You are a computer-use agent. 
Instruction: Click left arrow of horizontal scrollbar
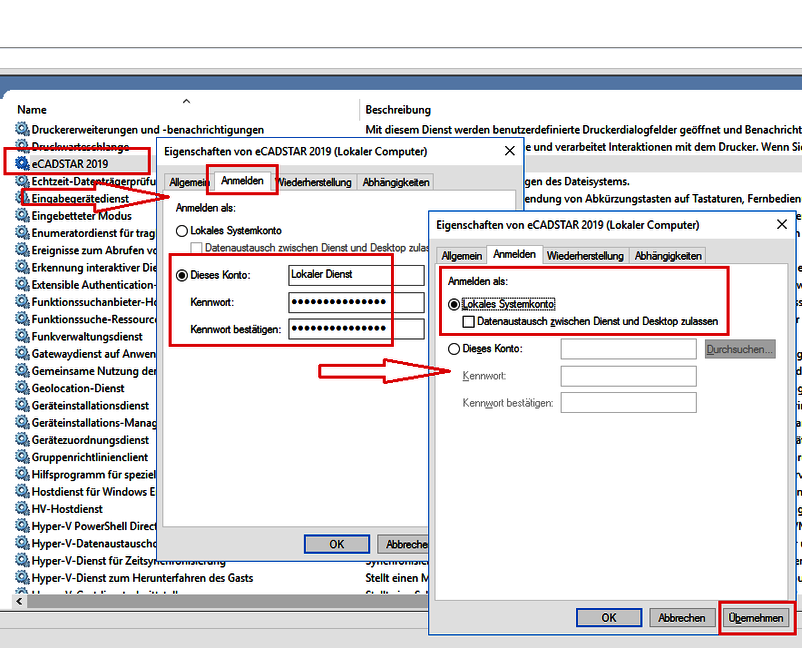click(x=19, y=601)
